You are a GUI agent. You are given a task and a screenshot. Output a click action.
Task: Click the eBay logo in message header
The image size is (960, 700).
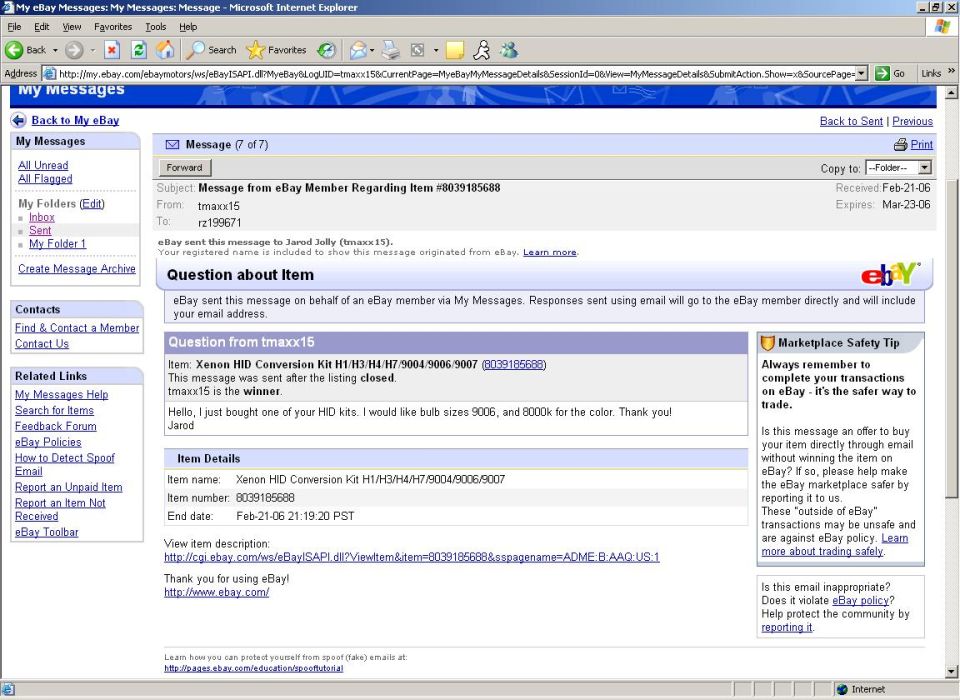click(890, 274)
